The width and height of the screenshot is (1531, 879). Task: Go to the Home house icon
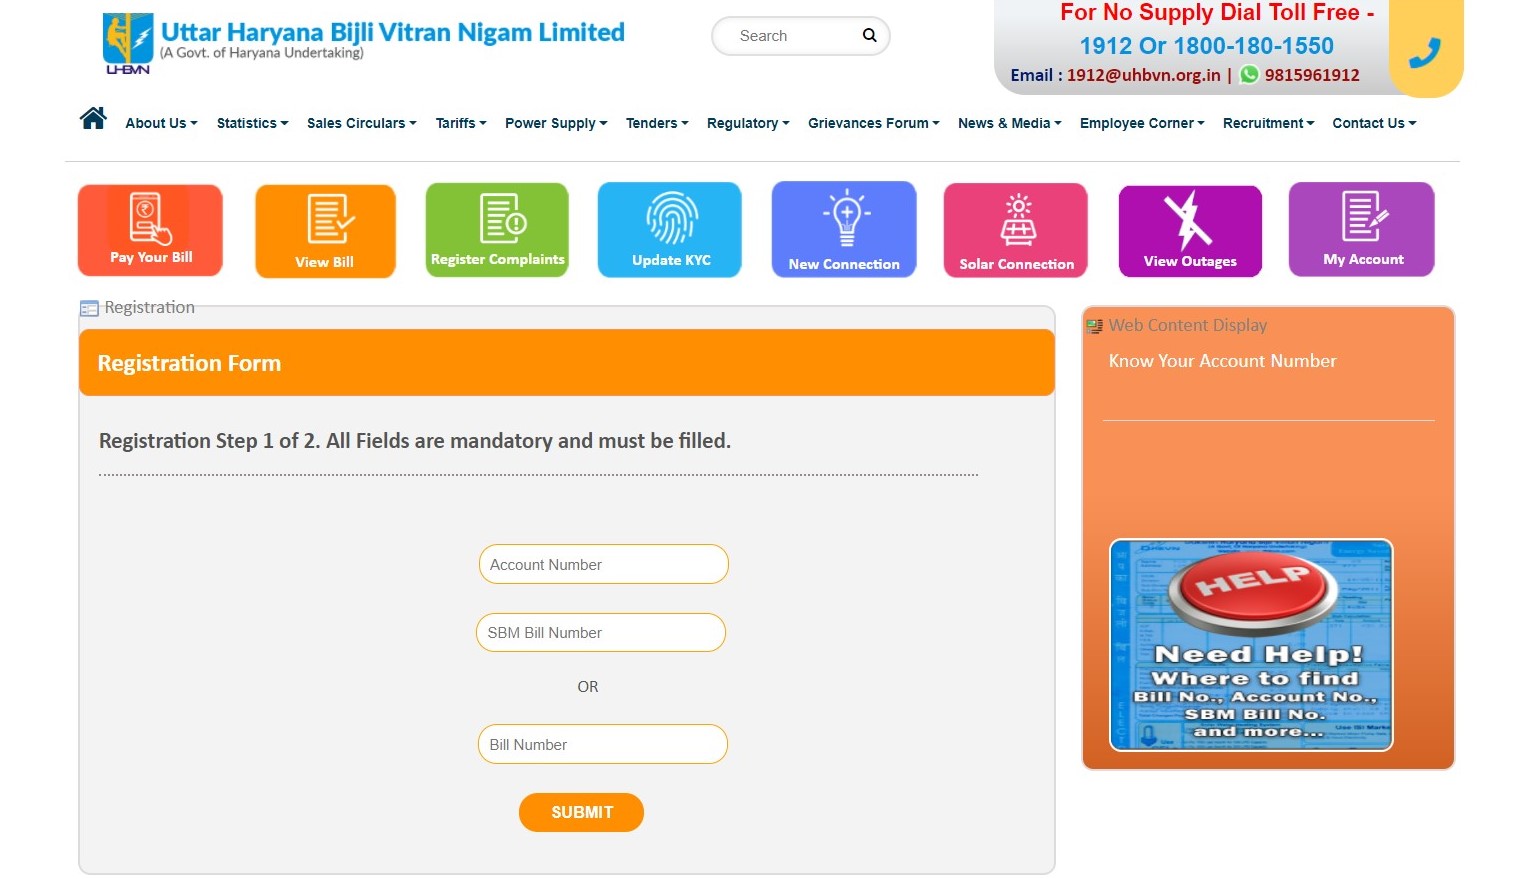(93, 119)
